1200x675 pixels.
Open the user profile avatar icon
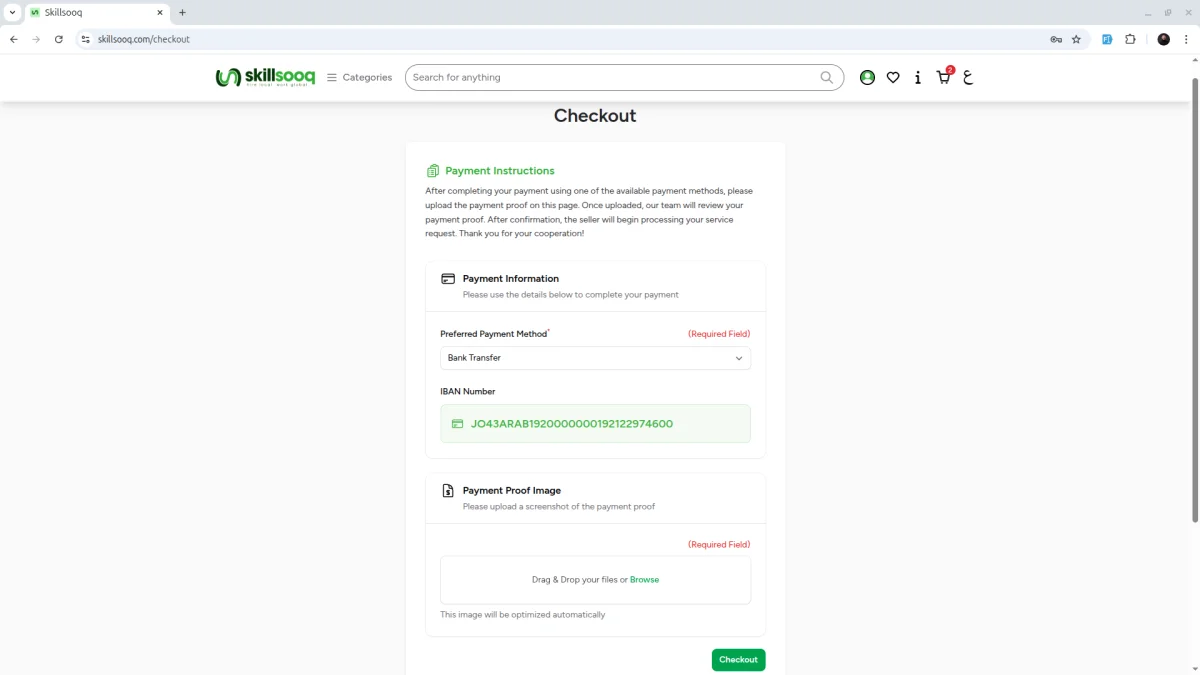pos(867,77)
